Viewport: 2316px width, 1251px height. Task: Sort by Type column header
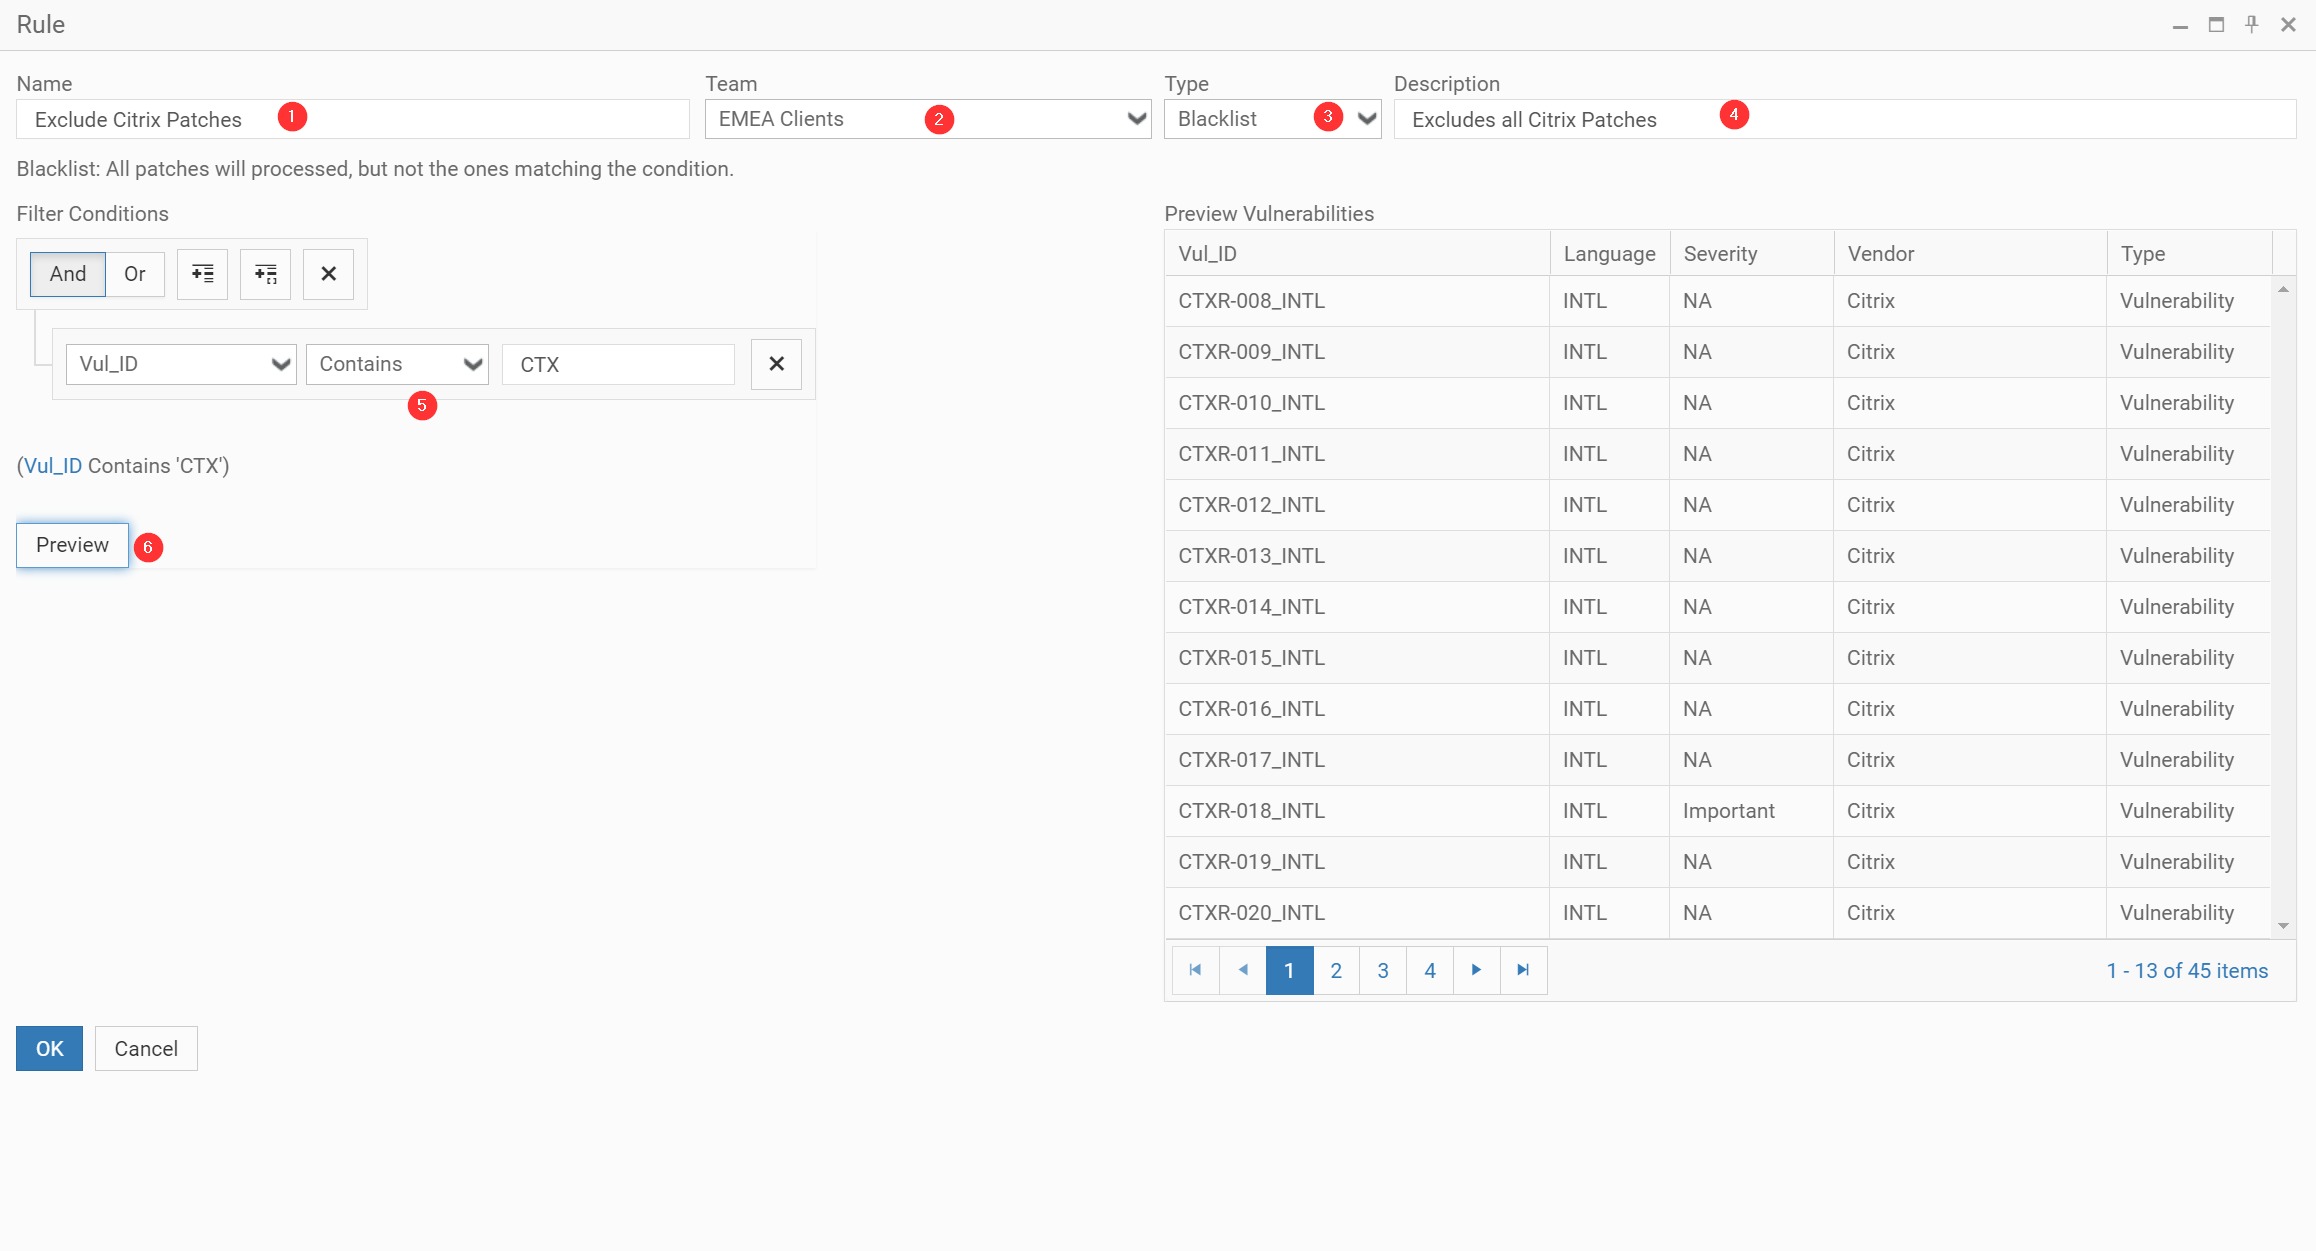click(x=2190, y=254)
